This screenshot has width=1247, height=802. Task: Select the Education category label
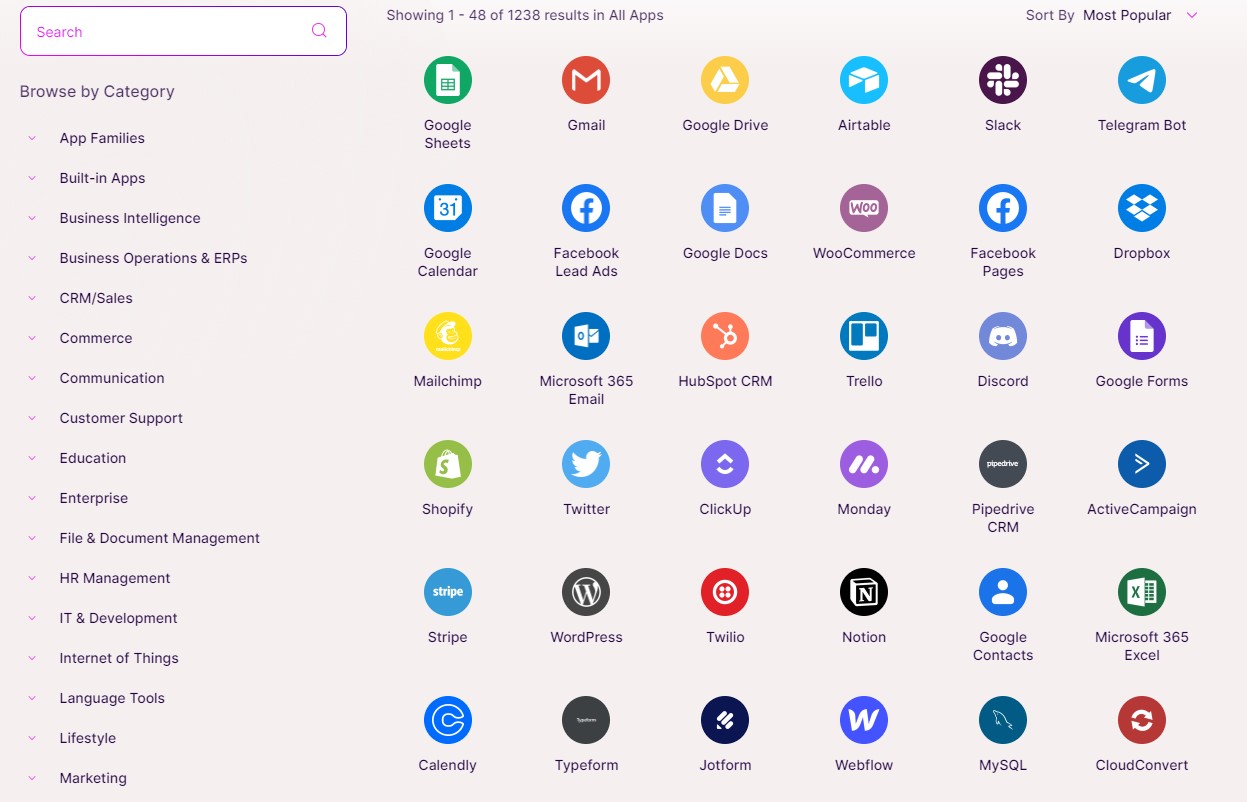pyautogui.click(x=93, y=458)
